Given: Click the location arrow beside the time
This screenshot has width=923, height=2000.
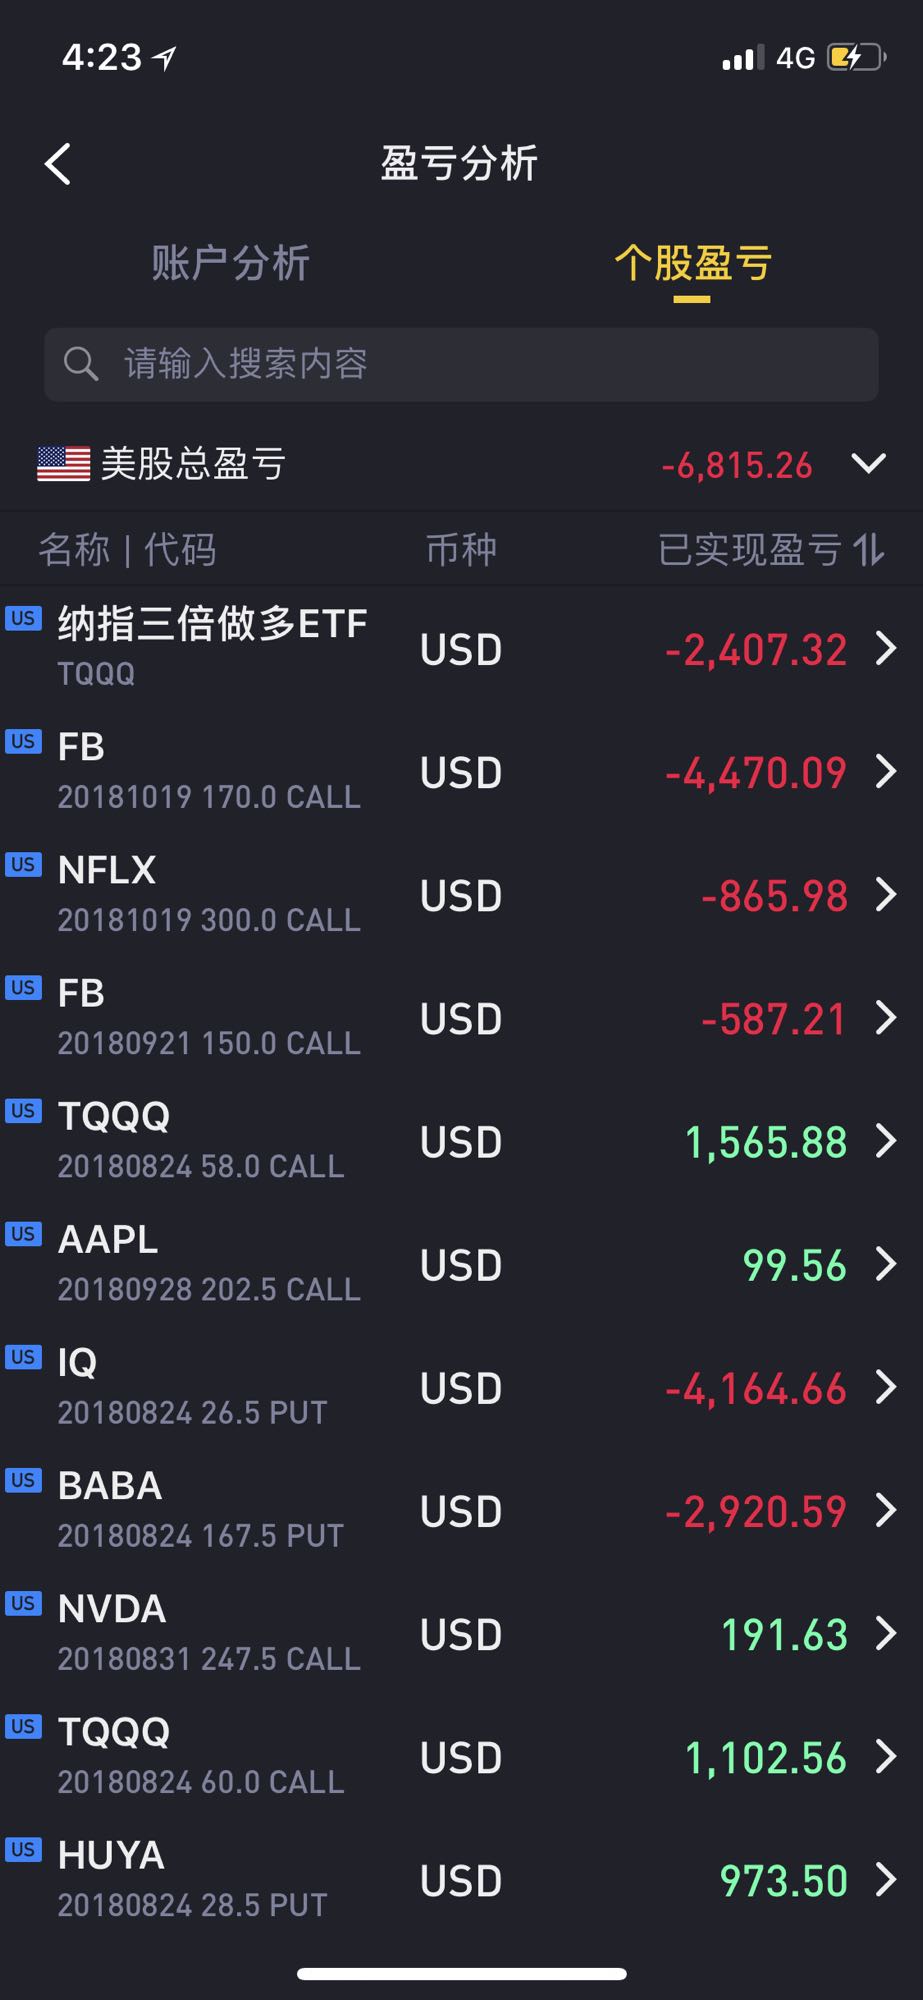Looking at the screenshot, I should point(165,58).
